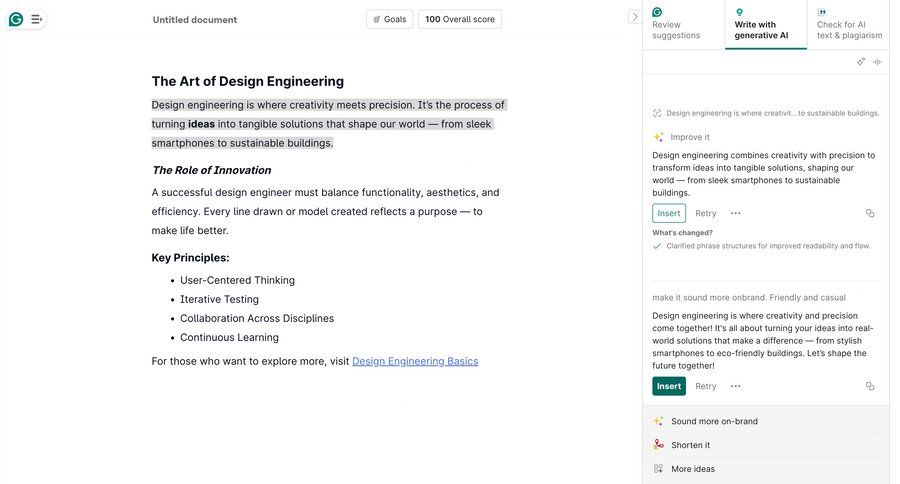Switch to Review suggestions tab
Image resolution: width=900 pixels, height=484 pixels.
[684, 25]
